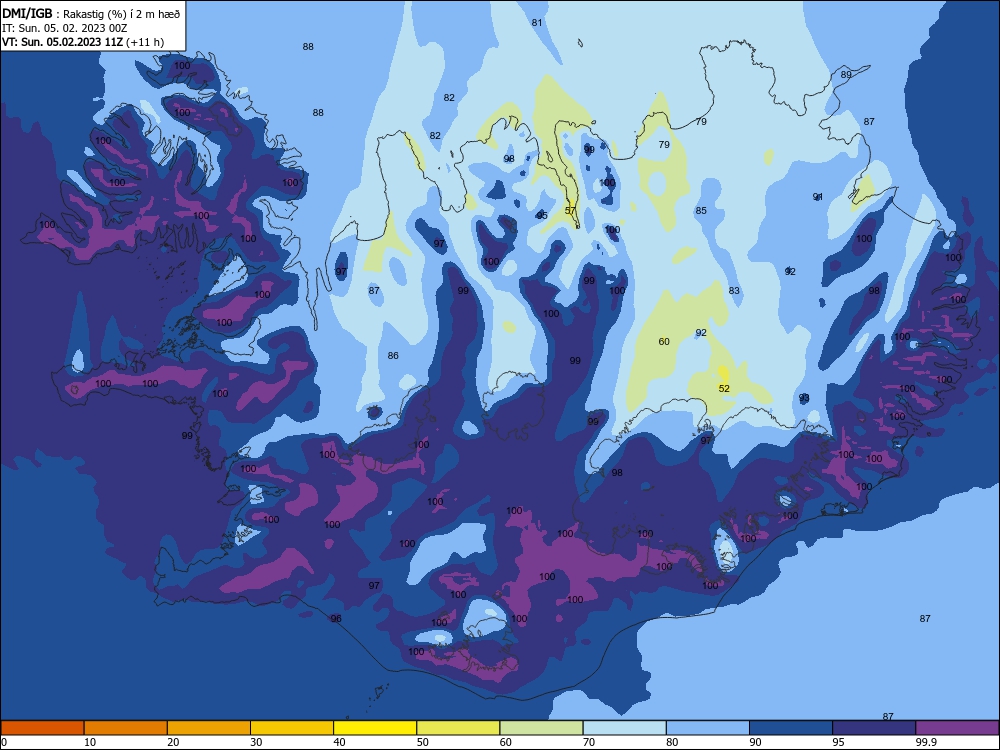Click the "Rakastig (%) í 2 m hæð" label
1000x750 pixels.
click(x=122, y=14)
